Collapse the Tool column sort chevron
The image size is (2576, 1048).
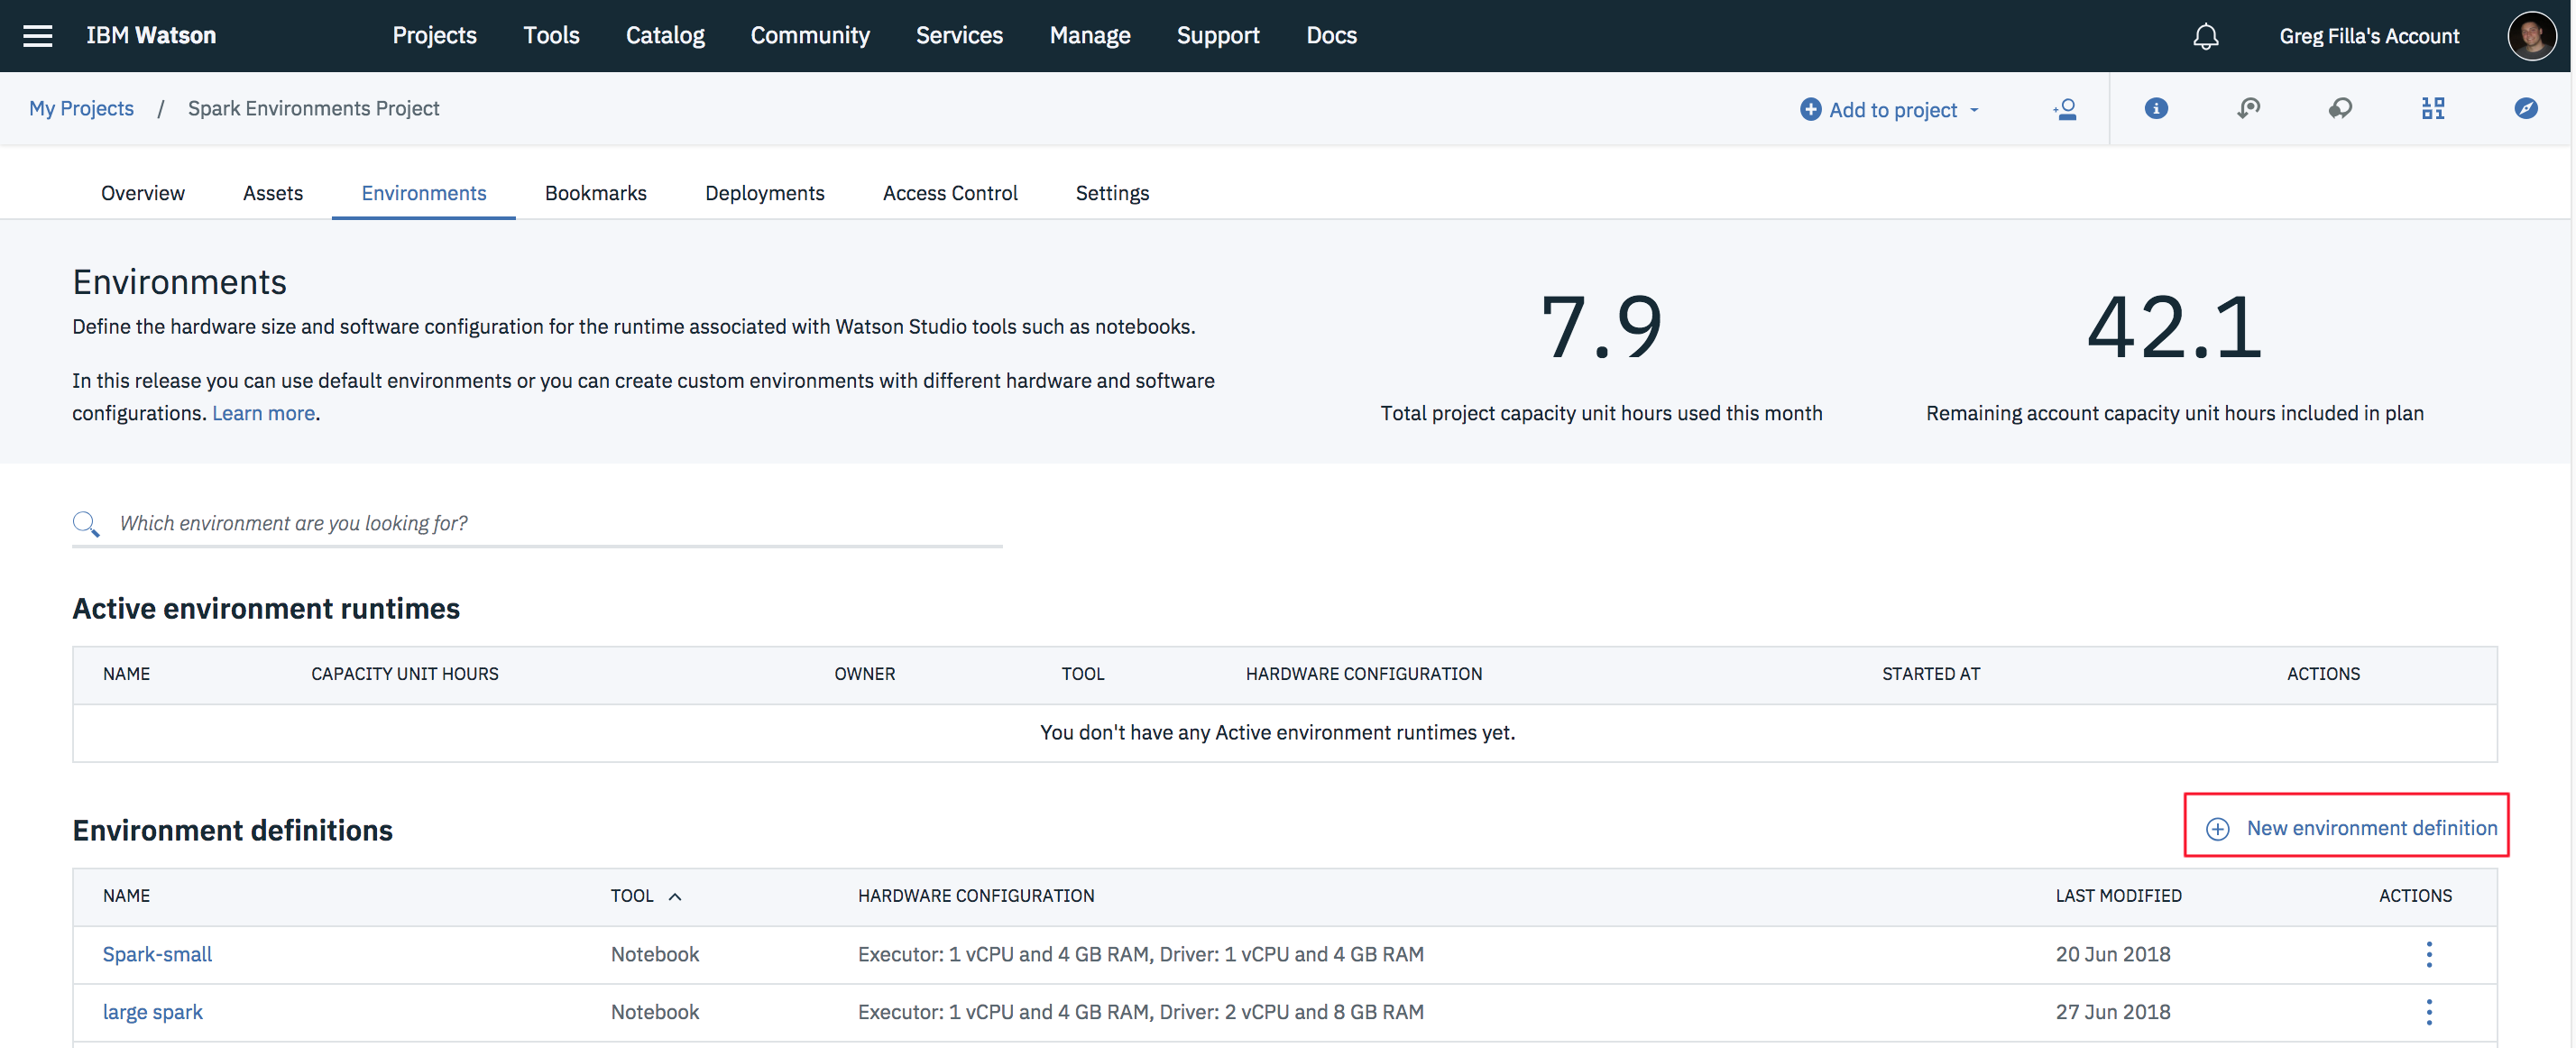(x=676, y=896)
